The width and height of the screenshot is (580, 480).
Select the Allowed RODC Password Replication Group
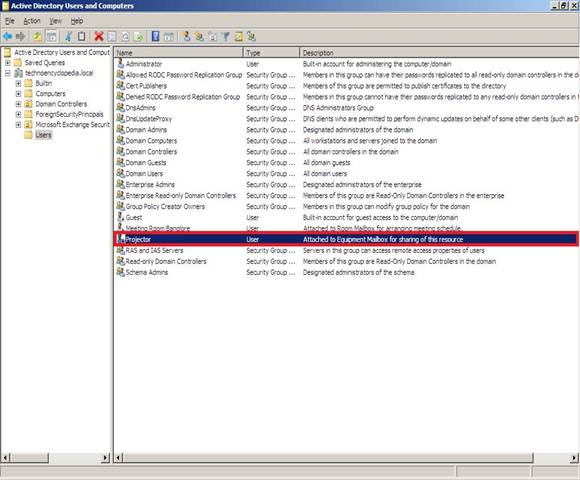click(x=346, y=75)
